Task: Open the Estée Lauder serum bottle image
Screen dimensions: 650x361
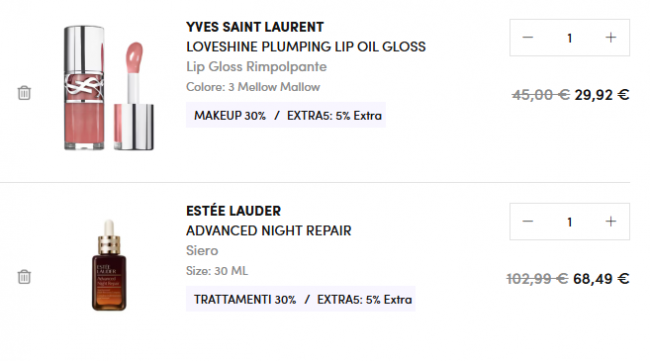Action: pos(109,265)
